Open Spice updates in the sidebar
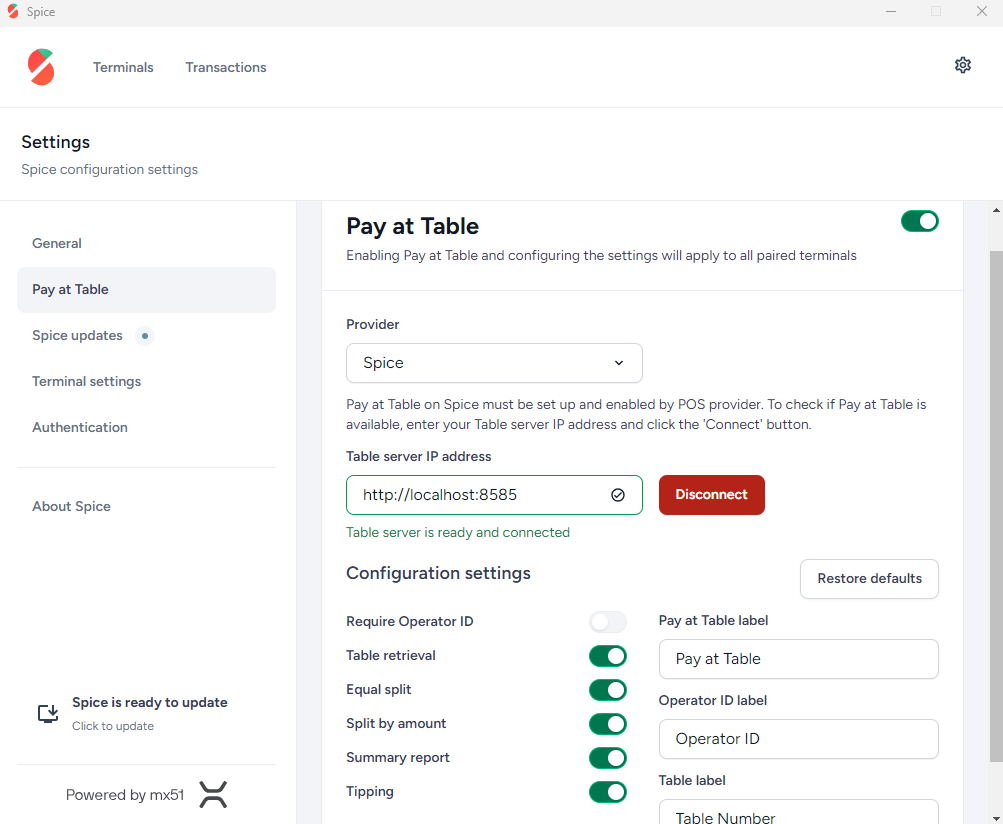This screenshot has width=1003, height=824. (x=146, y=335)
